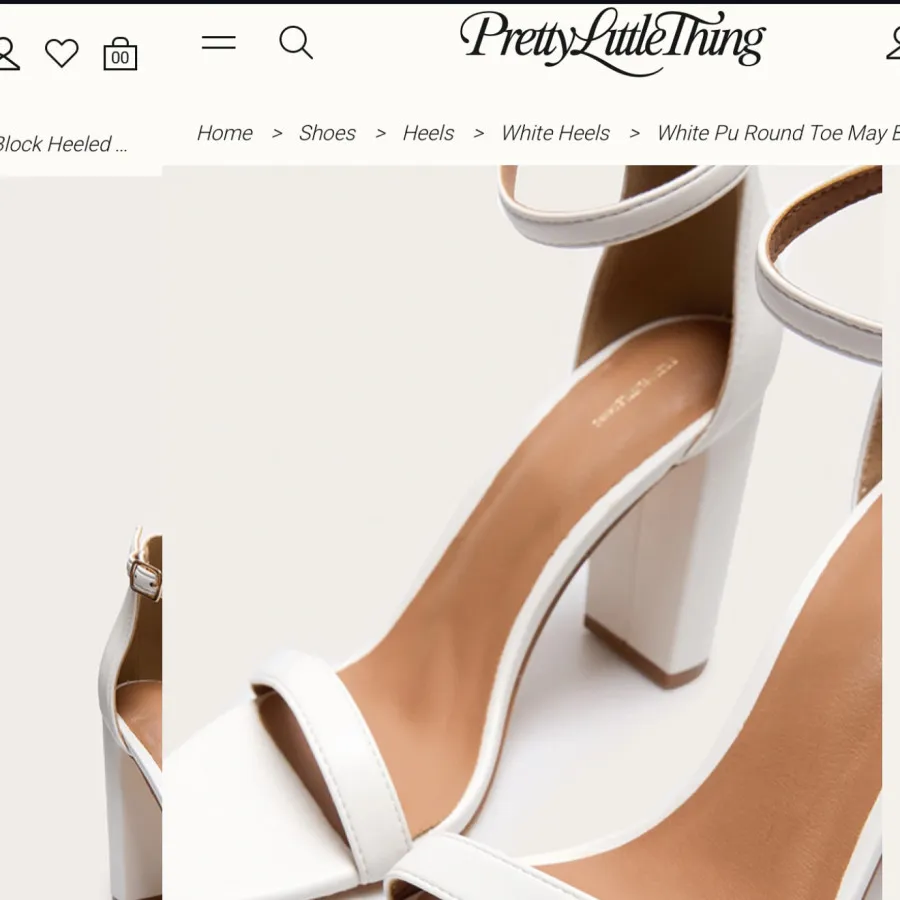The image size is (900, 900).
Task: Open the main white block heel image
Action: (x=520, y=530)
